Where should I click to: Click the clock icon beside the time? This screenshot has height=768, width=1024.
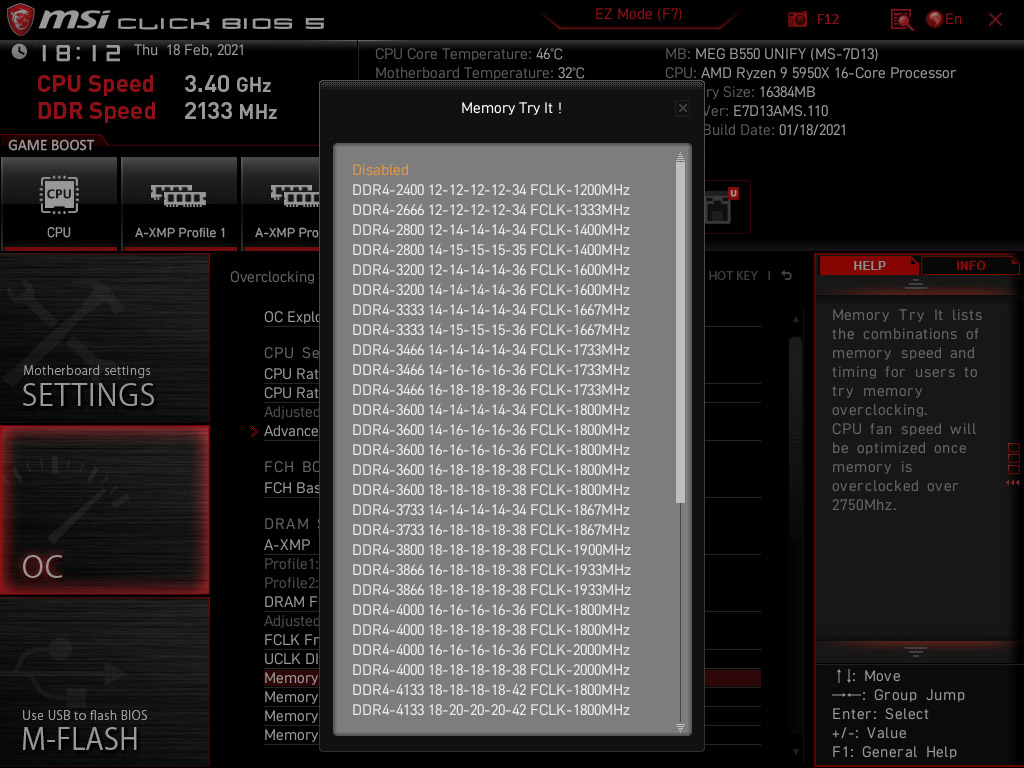[x=19, y=52]
